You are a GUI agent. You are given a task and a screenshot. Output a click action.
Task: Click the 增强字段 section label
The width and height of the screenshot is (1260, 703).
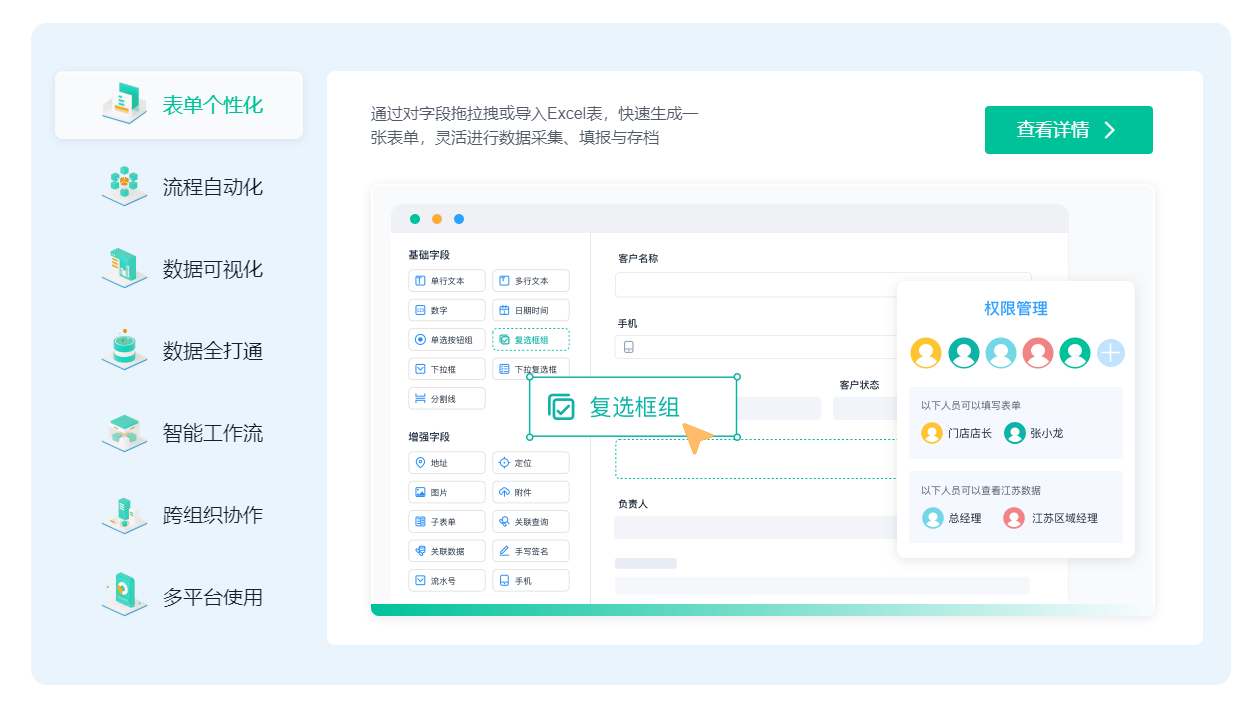point(429,437)
